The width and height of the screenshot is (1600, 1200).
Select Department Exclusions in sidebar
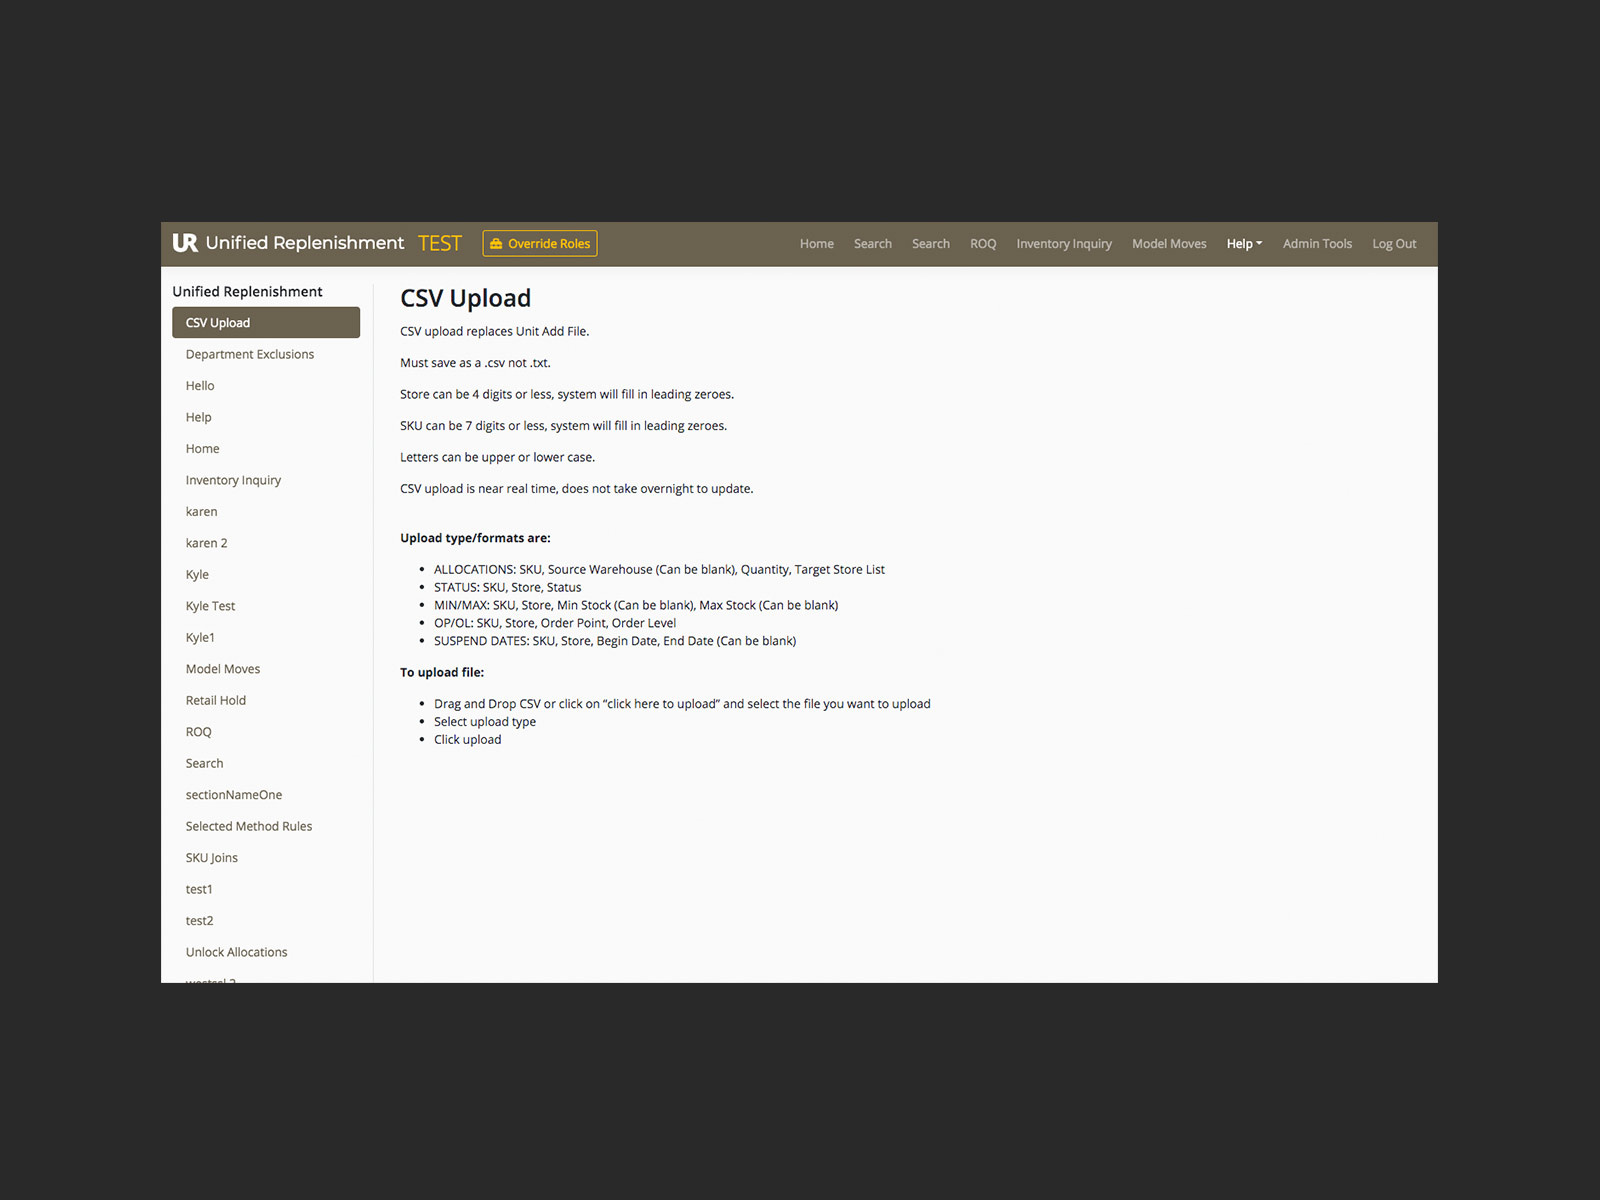tap(250, 354)
